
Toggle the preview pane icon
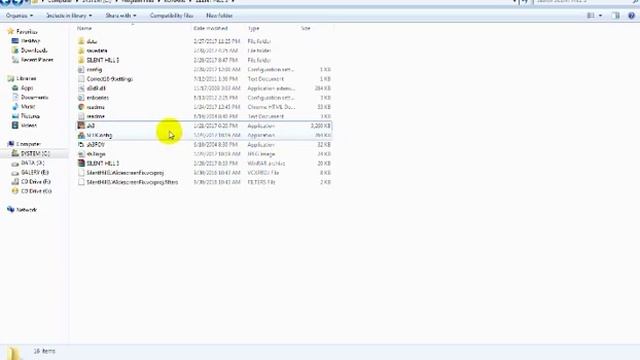click(616, 16)
